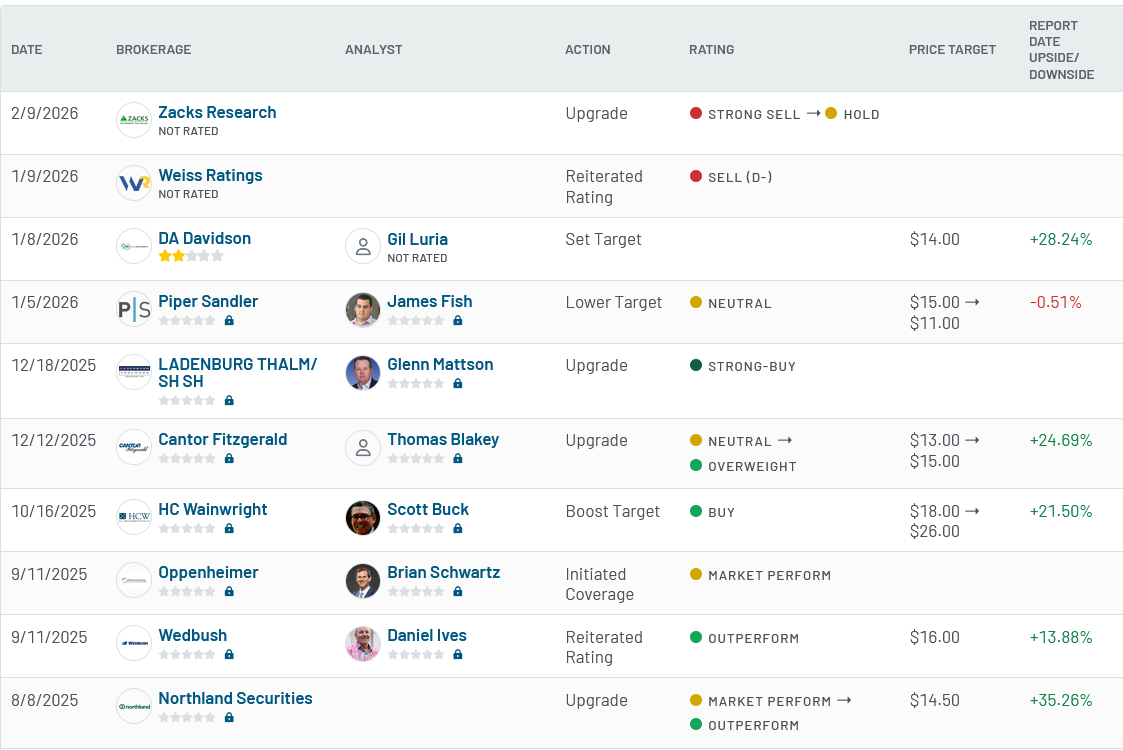Screen dimensions: 1123x750
Task: Click the DATE column header
Action: pyautogui.click(x=26, y=49)
